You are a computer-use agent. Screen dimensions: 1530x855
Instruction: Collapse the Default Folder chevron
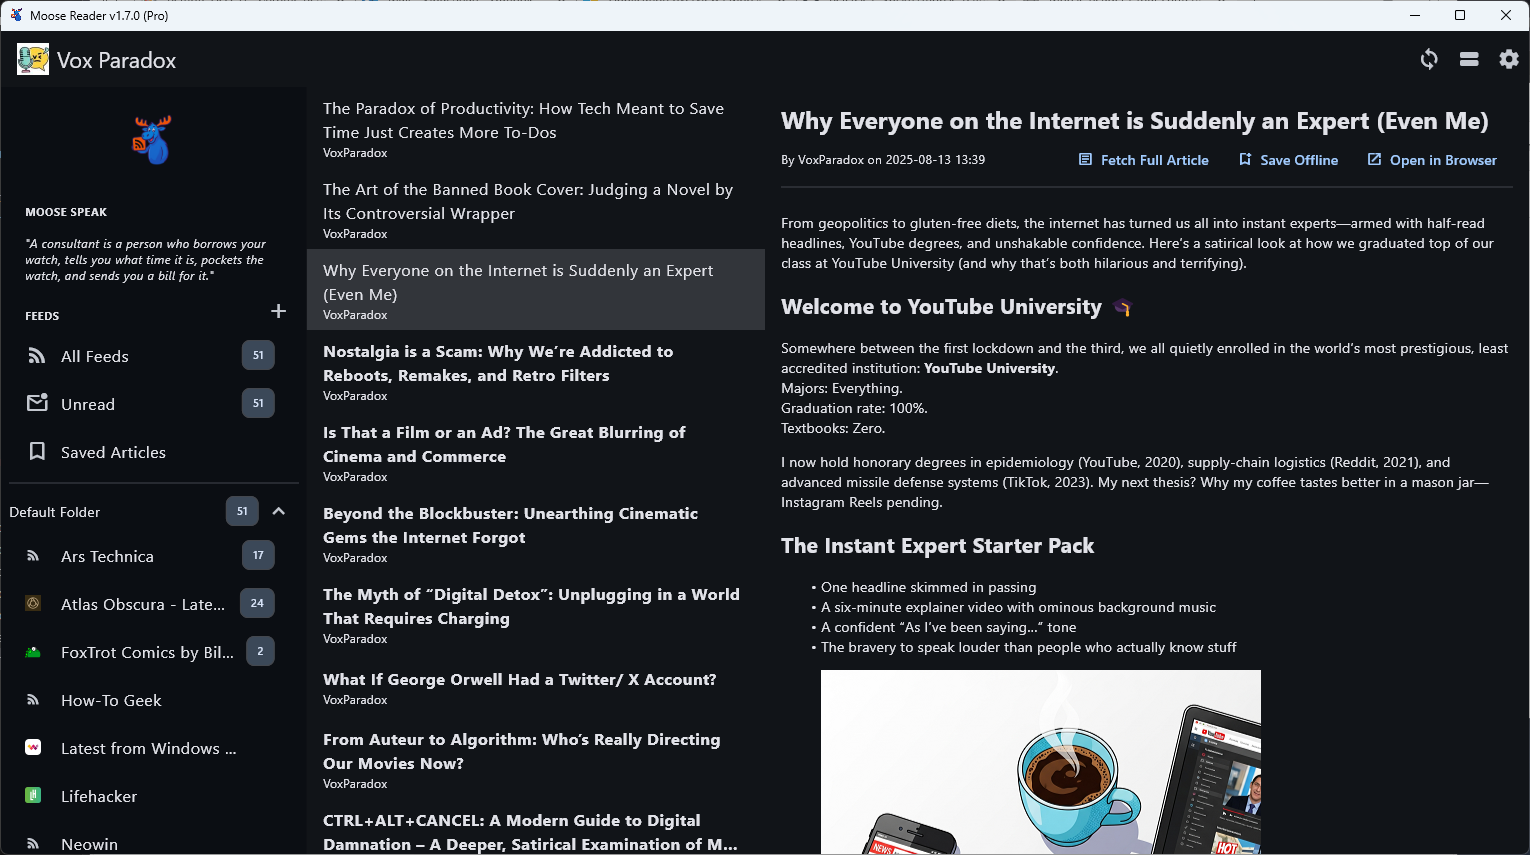click(279, 512)
